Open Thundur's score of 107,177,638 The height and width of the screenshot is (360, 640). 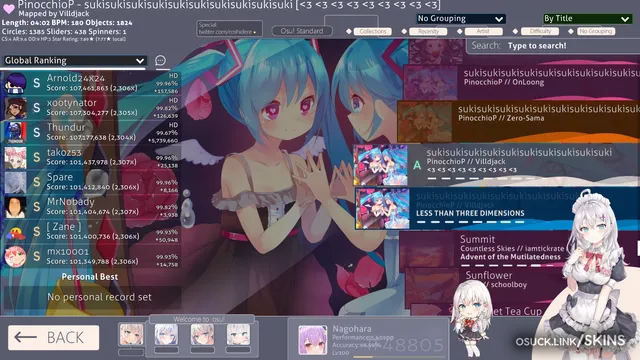click(x=91, y=133)
